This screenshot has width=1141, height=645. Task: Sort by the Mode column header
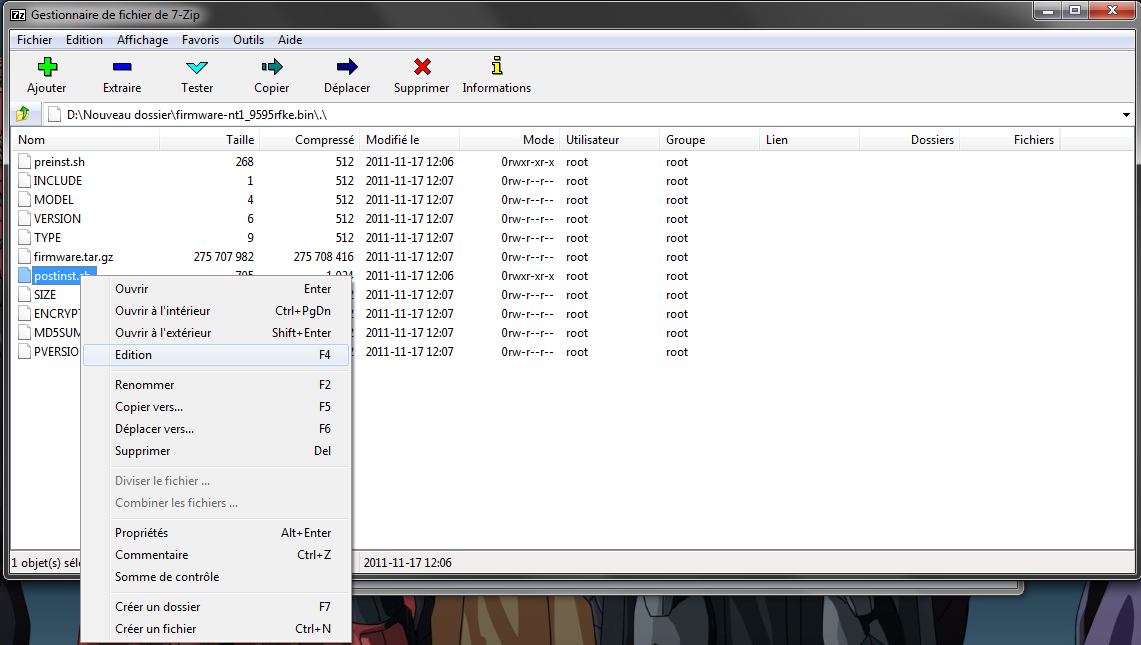point(509,140)
